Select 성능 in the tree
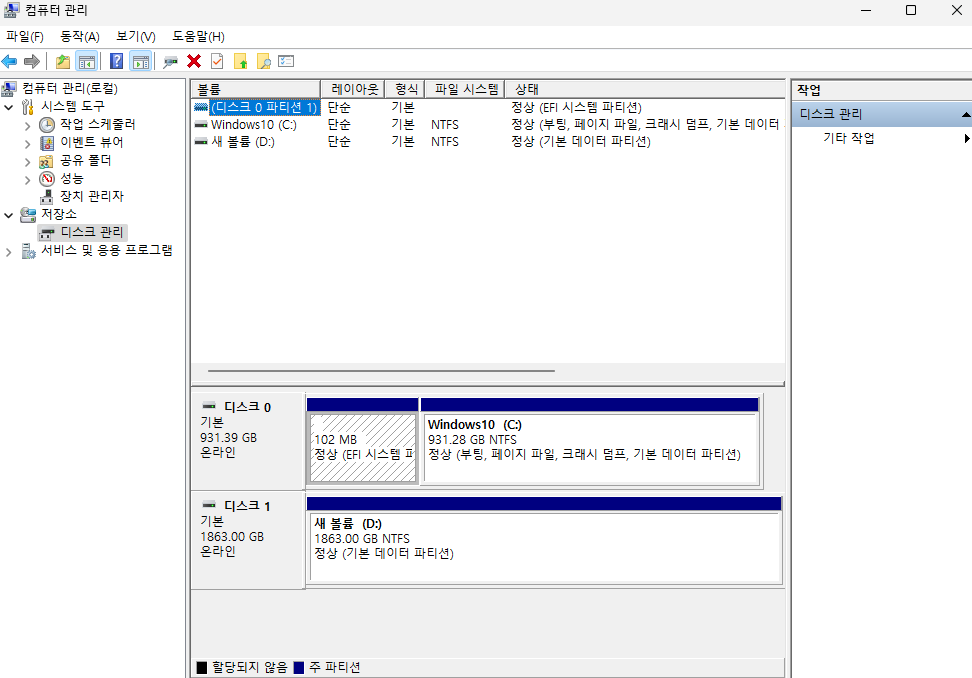Image resolution: width=972 pixels, height=678 pixels. [x=72, y=178]
